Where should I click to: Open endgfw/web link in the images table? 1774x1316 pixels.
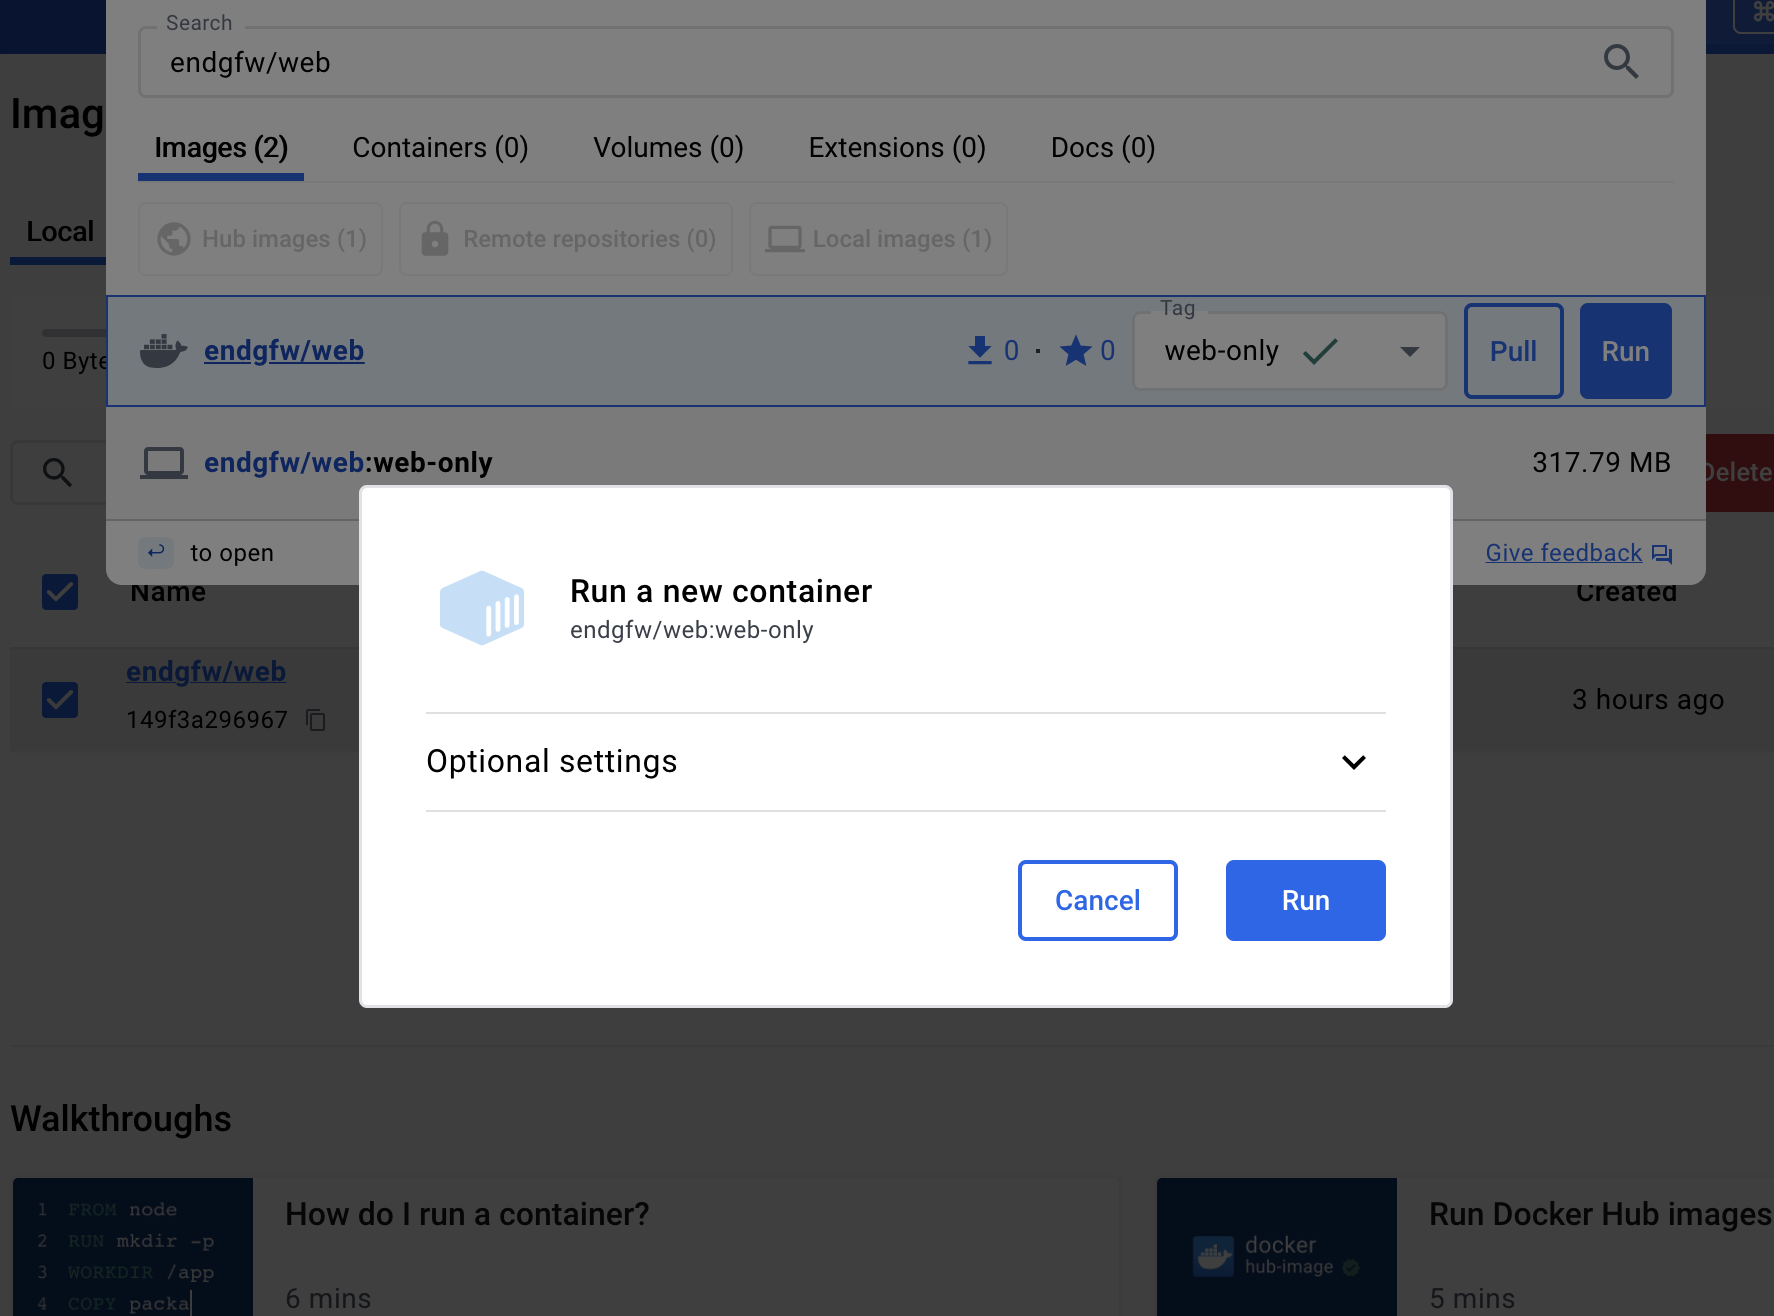click(206, 672)
